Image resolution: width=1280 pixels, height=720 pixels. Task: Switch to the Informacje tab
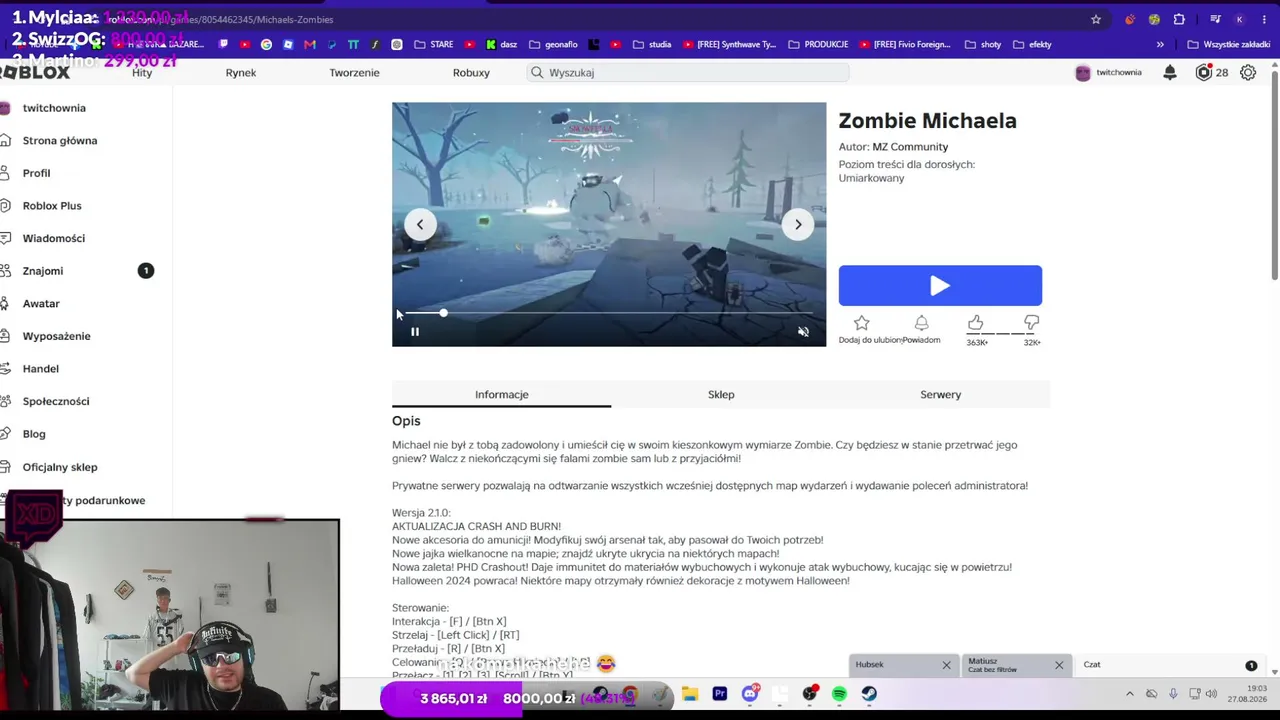[501, 394]
